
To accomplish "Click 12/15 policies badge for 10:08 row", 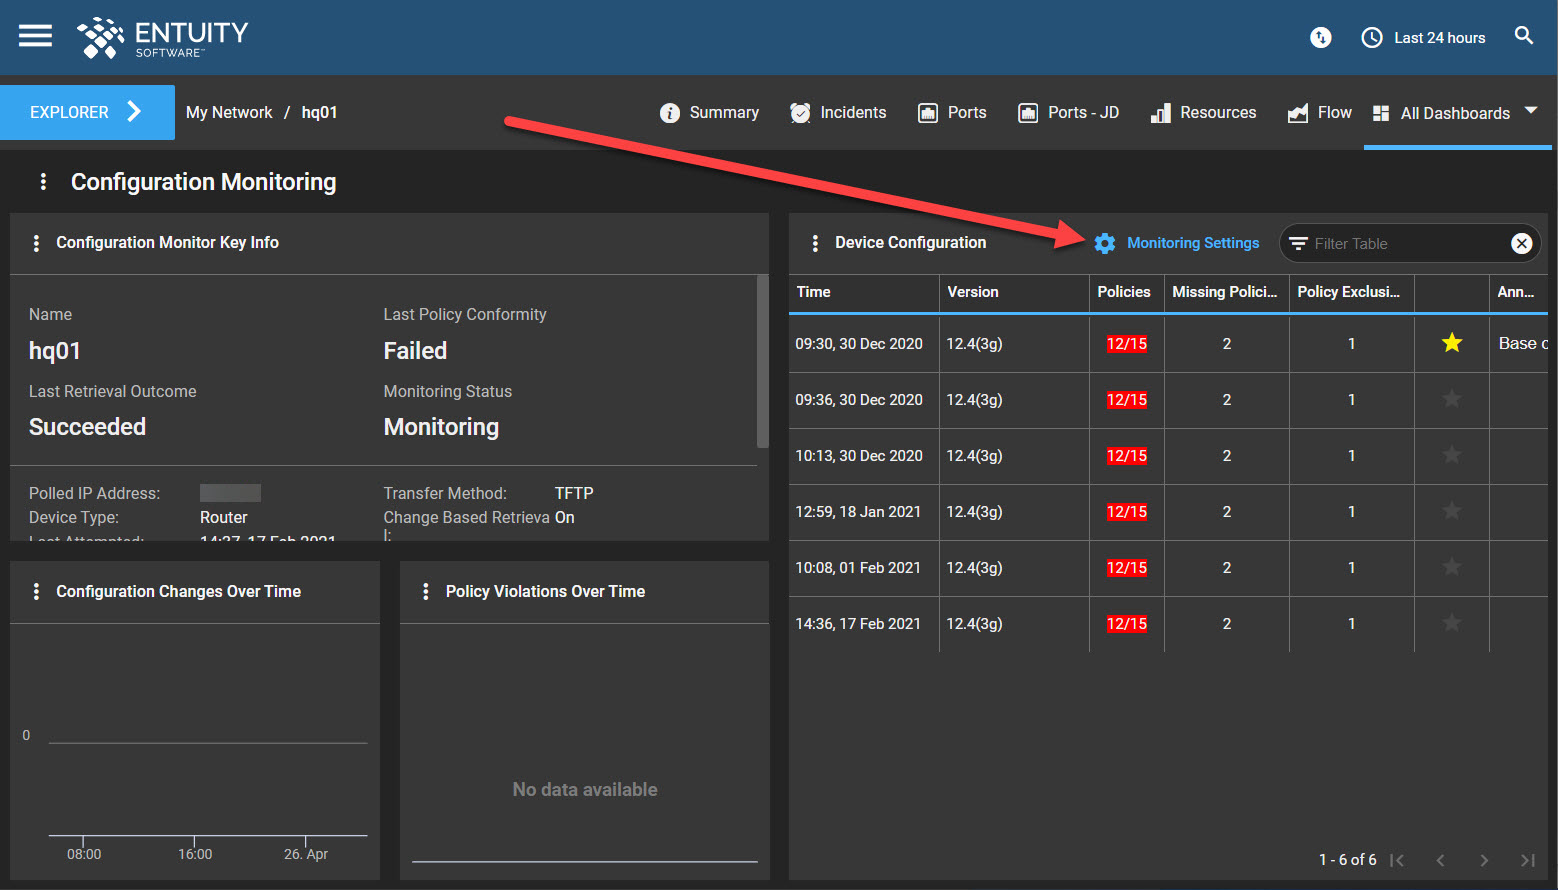I will coord(1127,568).
